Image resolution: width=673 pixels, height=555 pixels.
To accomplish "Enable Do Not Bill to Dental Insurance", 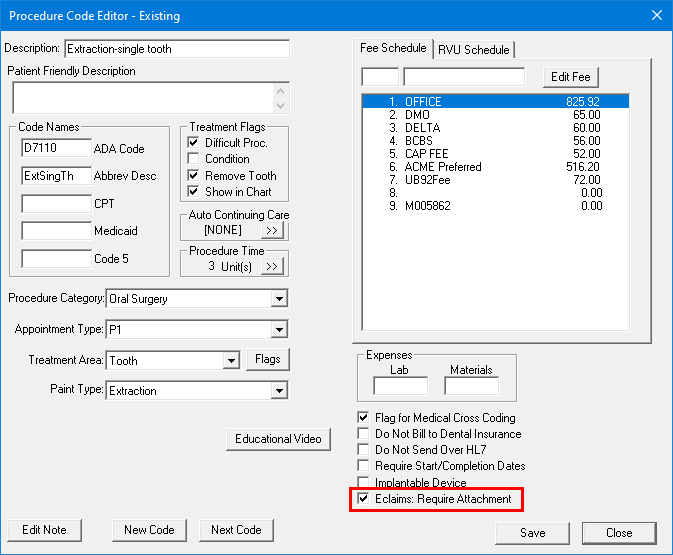I will click(x=363, y=434).
